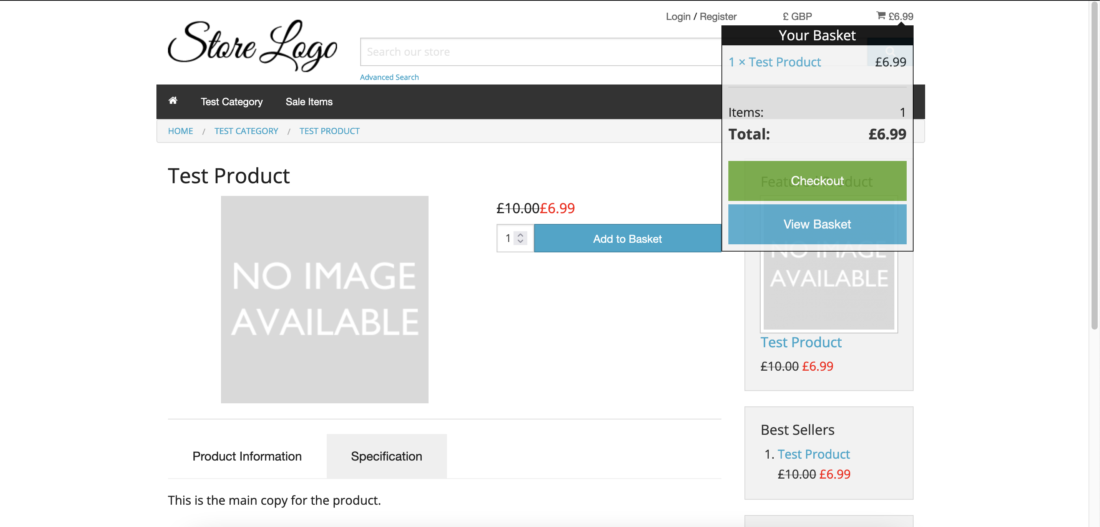Open the £ GBP currency selector

coord(797,16)
